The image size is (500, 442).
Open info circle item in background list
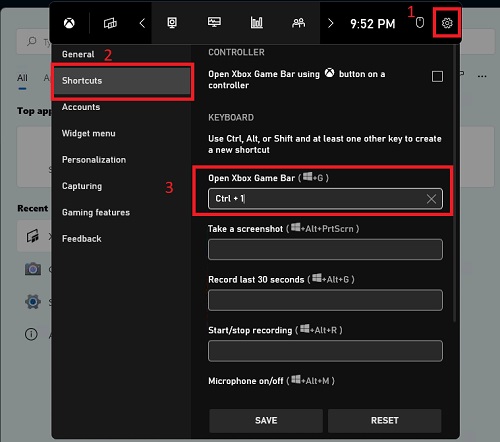tap(31, 334)
